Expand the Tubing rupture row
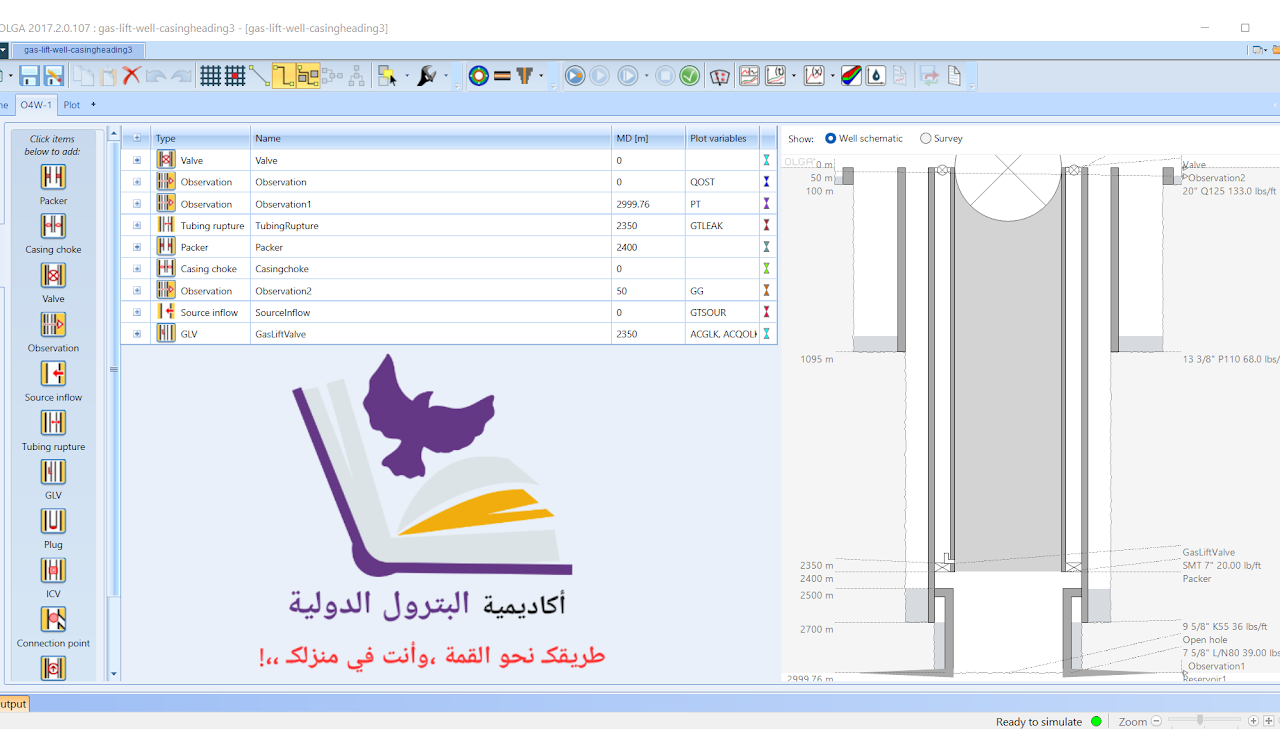The height and width of the screenshot is (750, 1280). point(137,226)
